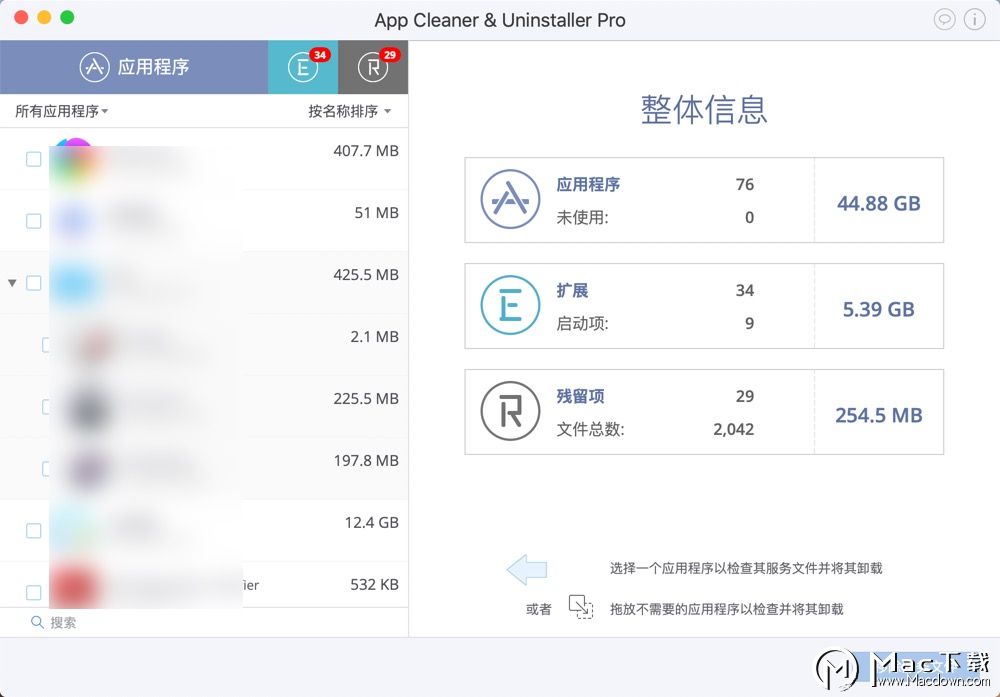Viewport: 1000px width, 697px height.
Task: Tick the checkbox for the 425.5 MB app
Action: [x=34, y=282]
